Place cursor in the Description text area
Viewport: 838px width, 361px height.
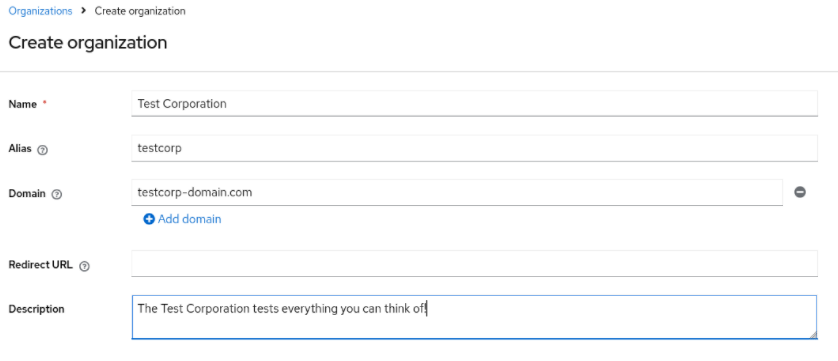tap(474, 317)
